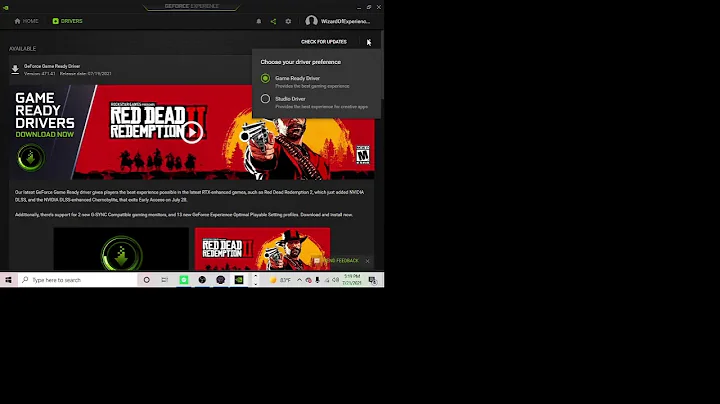Click Send Feedback
The width and height of the screenshot is (720, 404).
(337, 260)
